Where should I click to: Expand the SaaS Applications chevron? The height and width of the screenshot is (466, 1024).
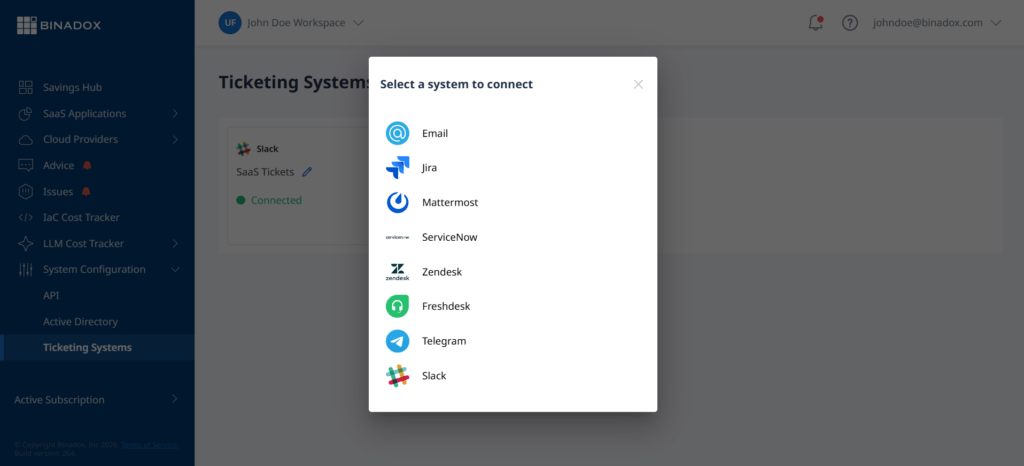[175, 114]
